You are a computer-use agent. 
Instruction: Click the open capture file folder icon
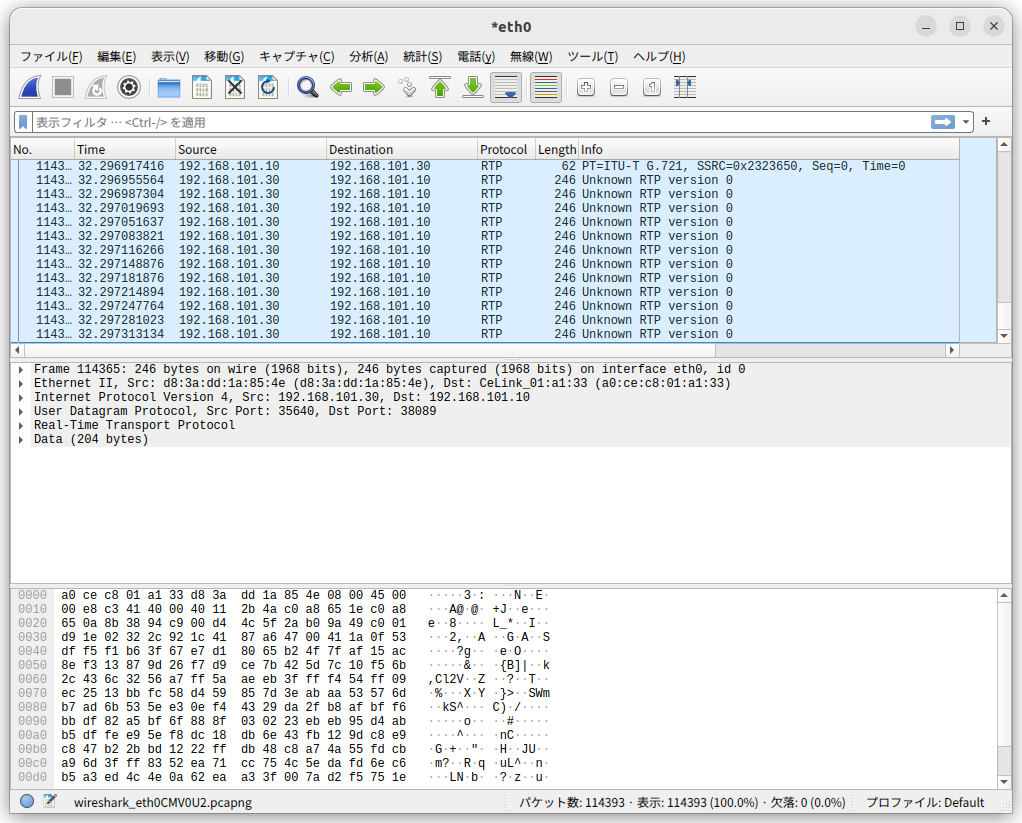coord(168,88)
